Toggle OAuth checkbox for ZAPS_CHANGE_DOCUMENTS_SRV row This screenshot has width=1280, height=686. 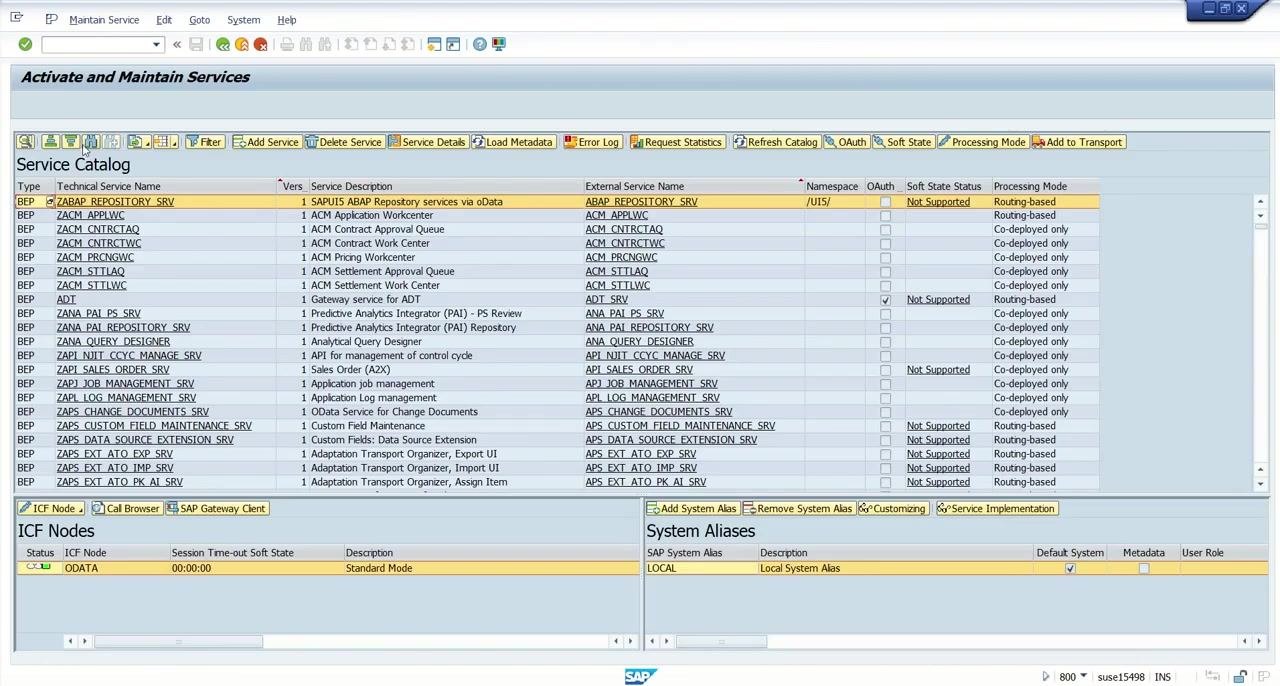tap(885, 412)
